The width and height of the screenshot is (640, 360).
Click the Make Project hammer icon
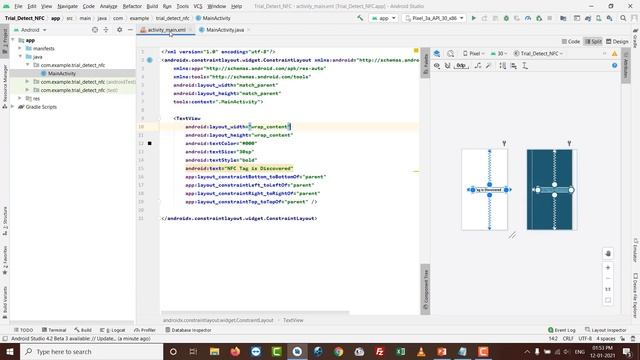(360, 18)
